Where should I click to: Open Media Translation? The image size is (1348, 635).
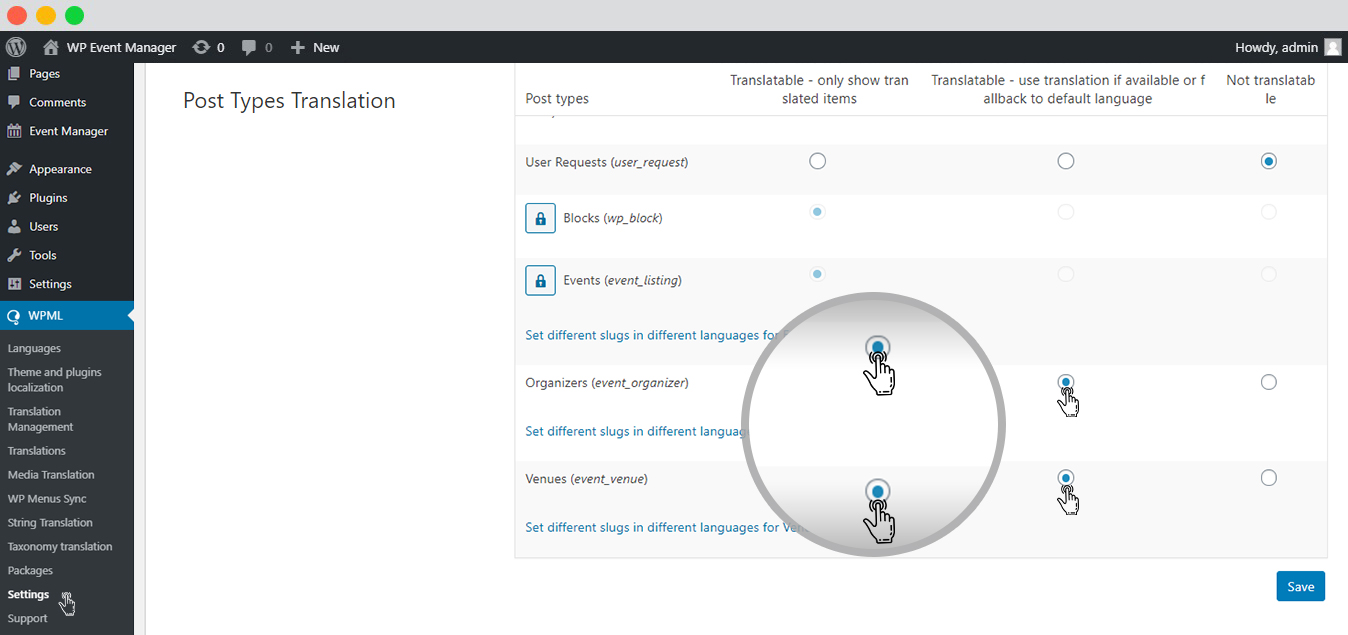tap(51, 475)
